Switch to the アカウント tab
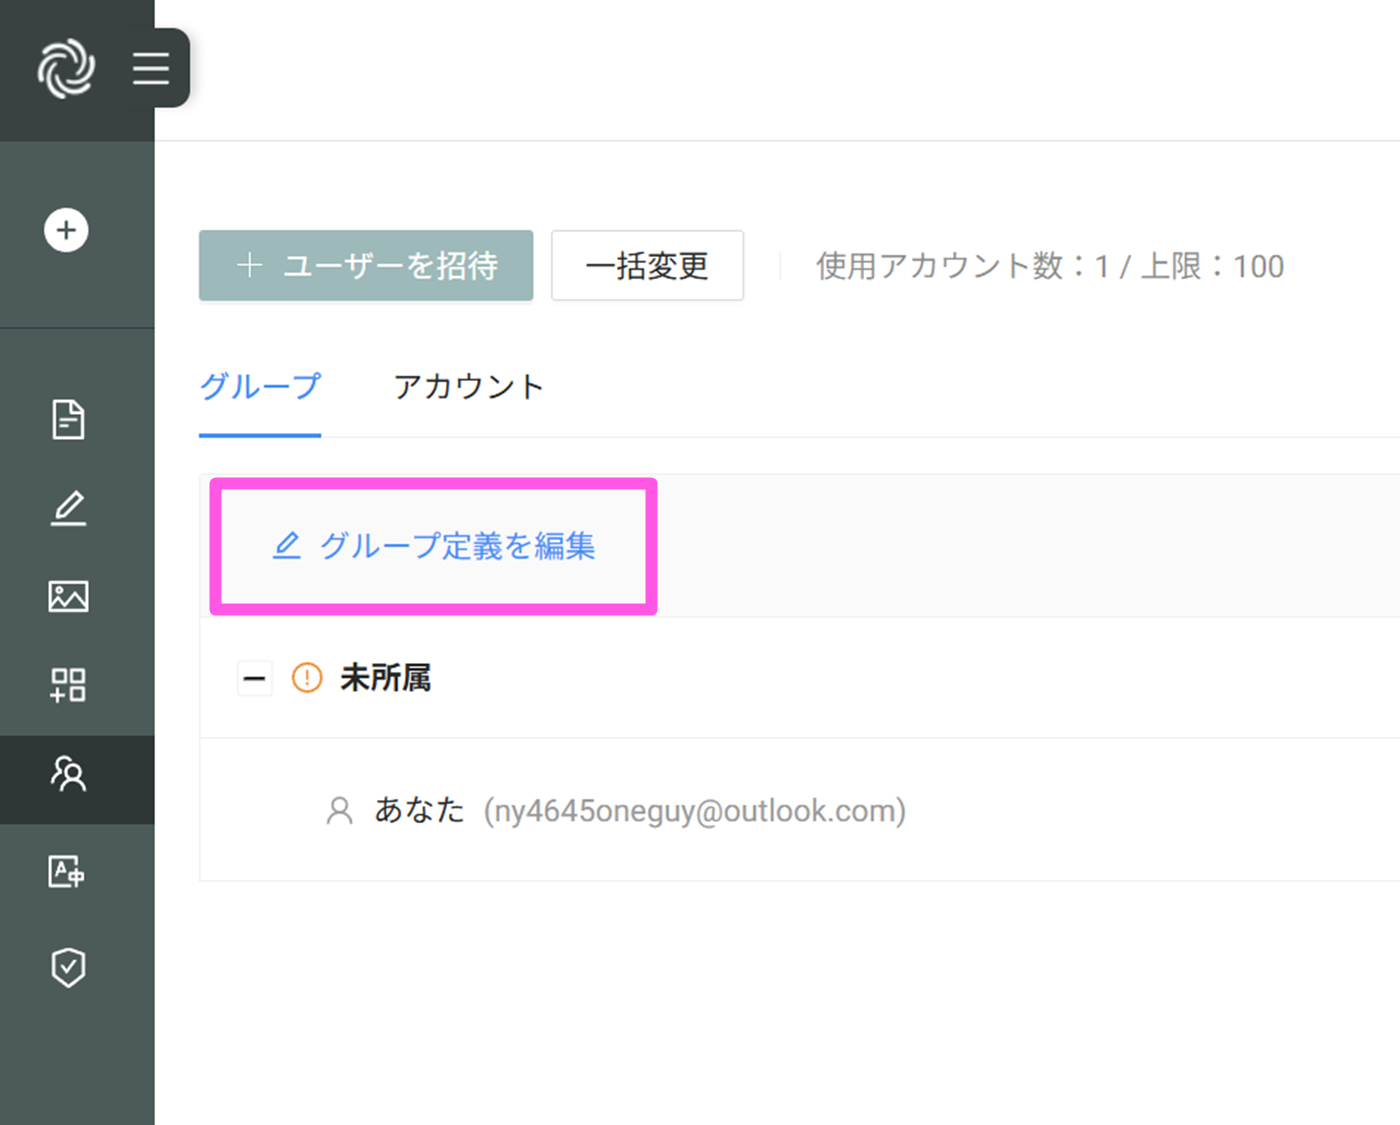This screenshot has height=1125, width=1400. pos(468,387)
